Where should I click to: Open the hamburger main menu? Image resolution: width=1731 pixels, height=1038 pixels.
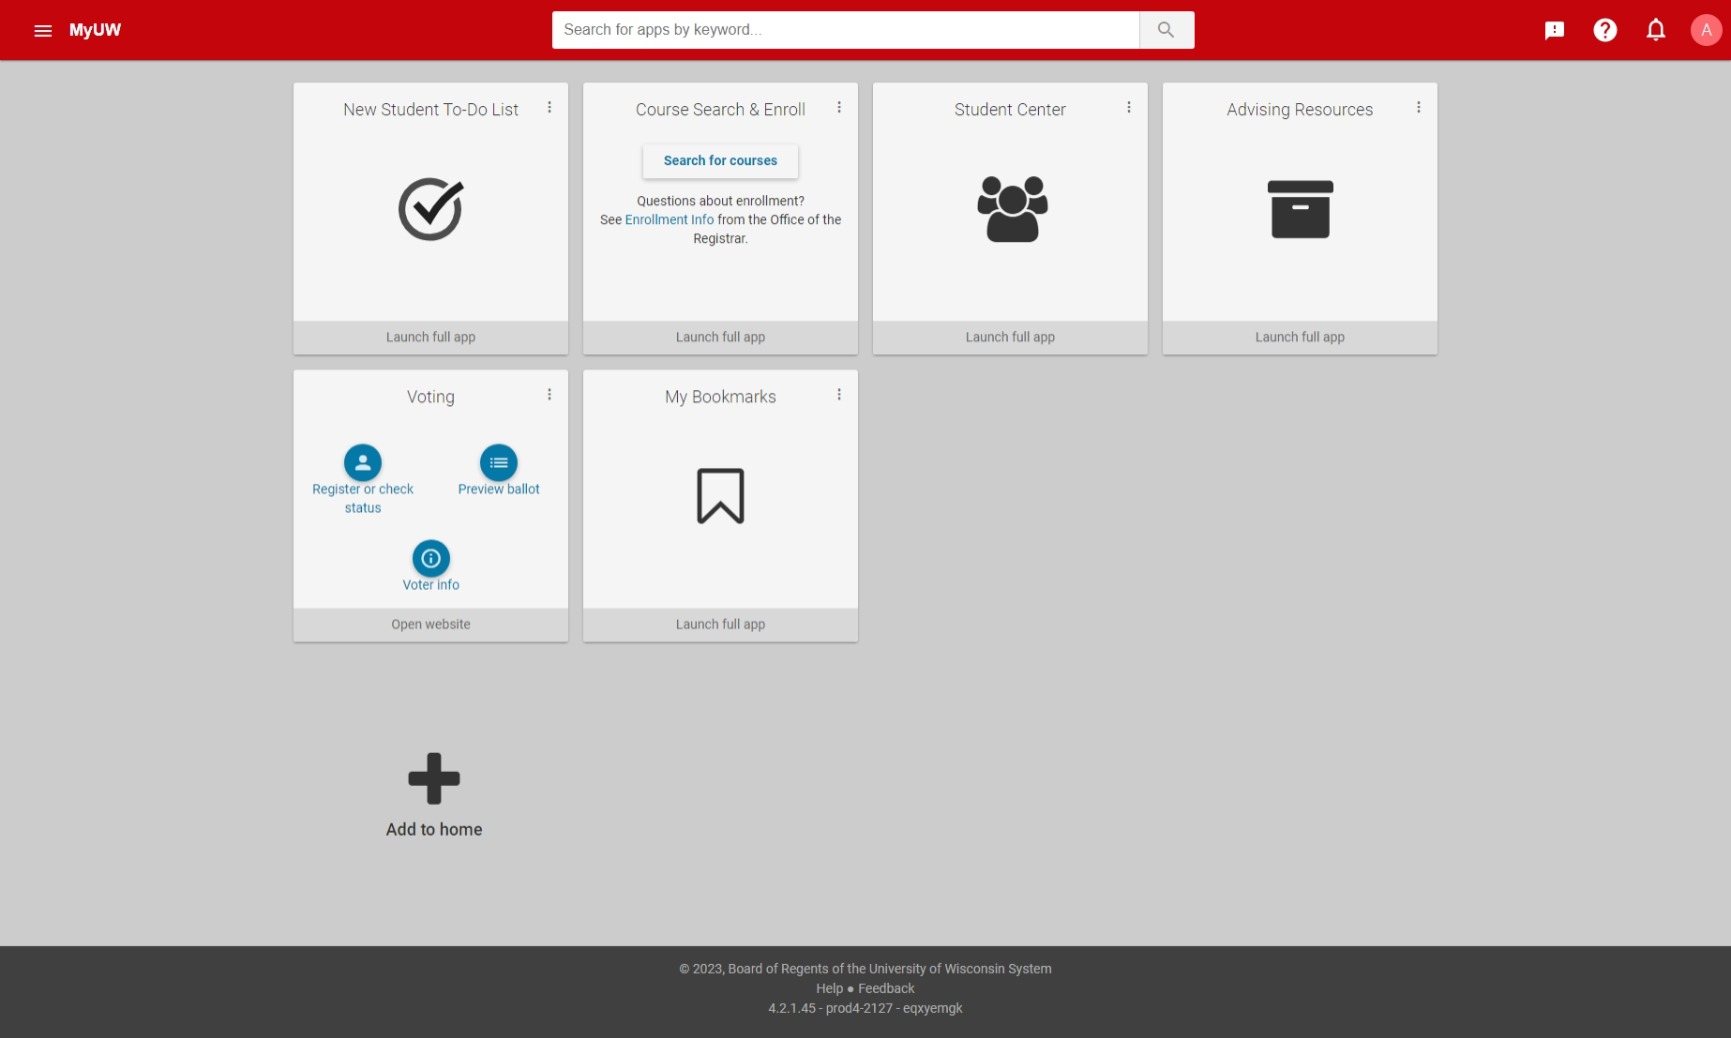click(x=43, y=30)
